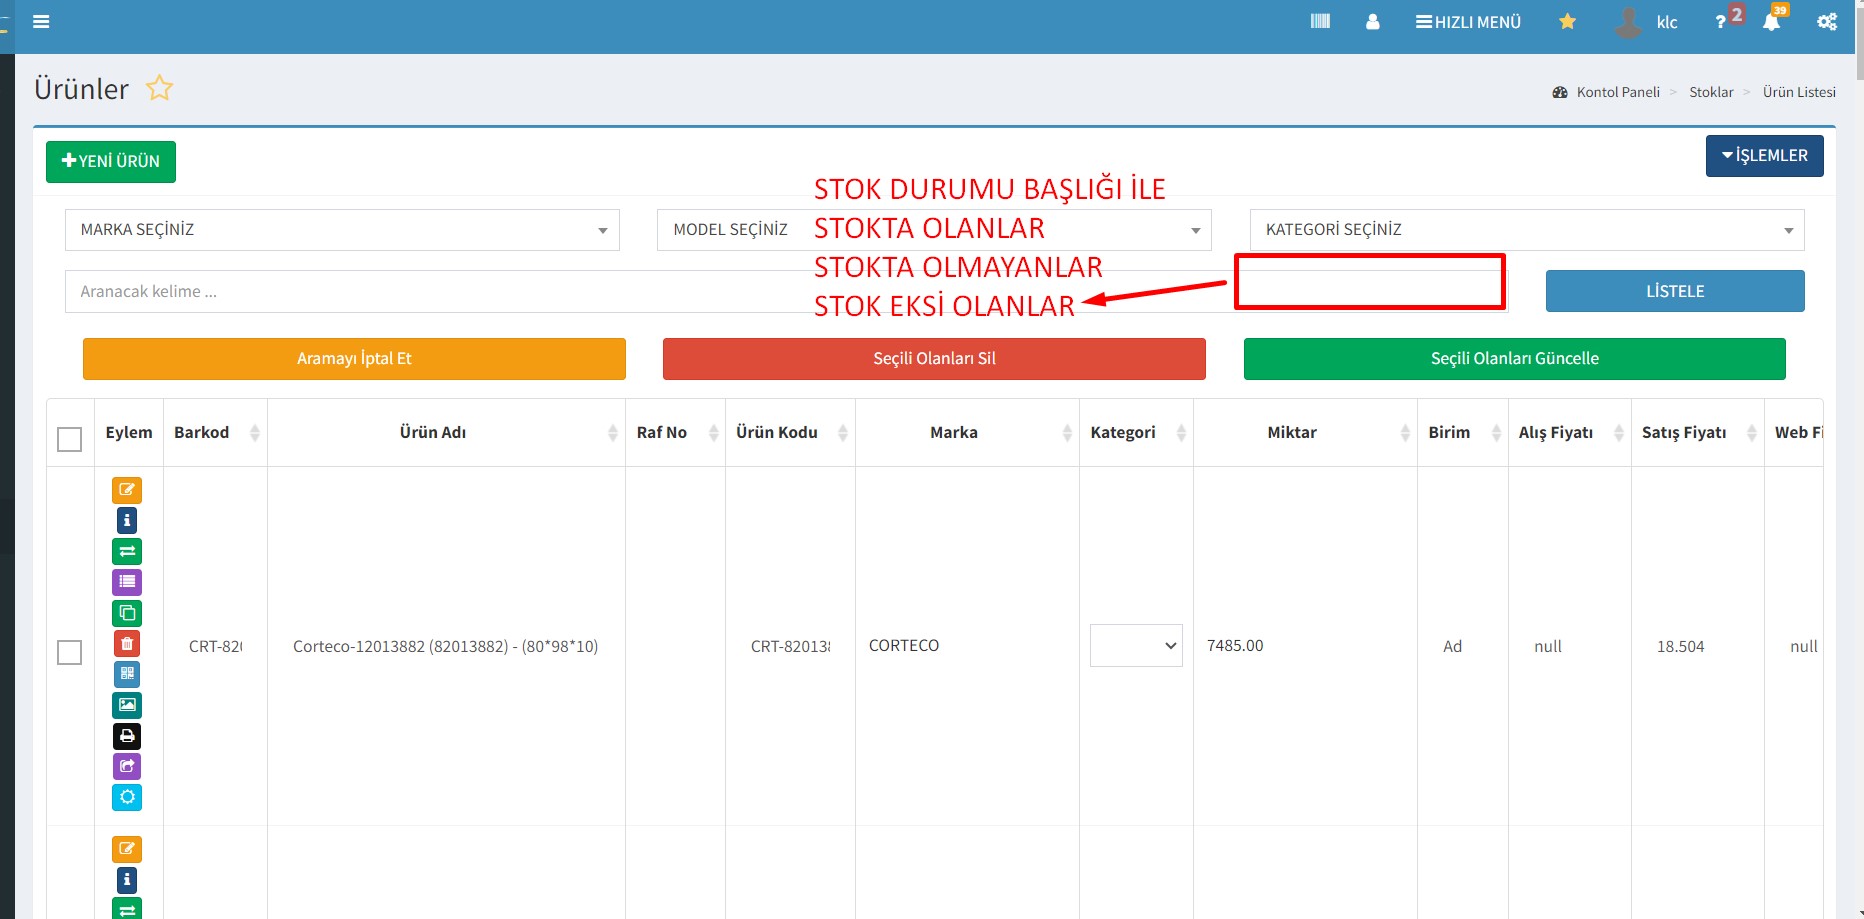This screenshot has width=1864, height=919.
Task: Click the barcode icon in the top bar
Action: (1320, 22)
